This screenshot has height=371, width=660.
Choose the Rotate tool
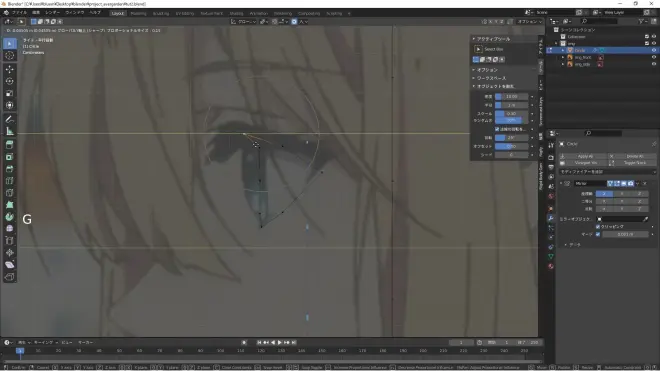pyautogui.click(x=10, y=81)
